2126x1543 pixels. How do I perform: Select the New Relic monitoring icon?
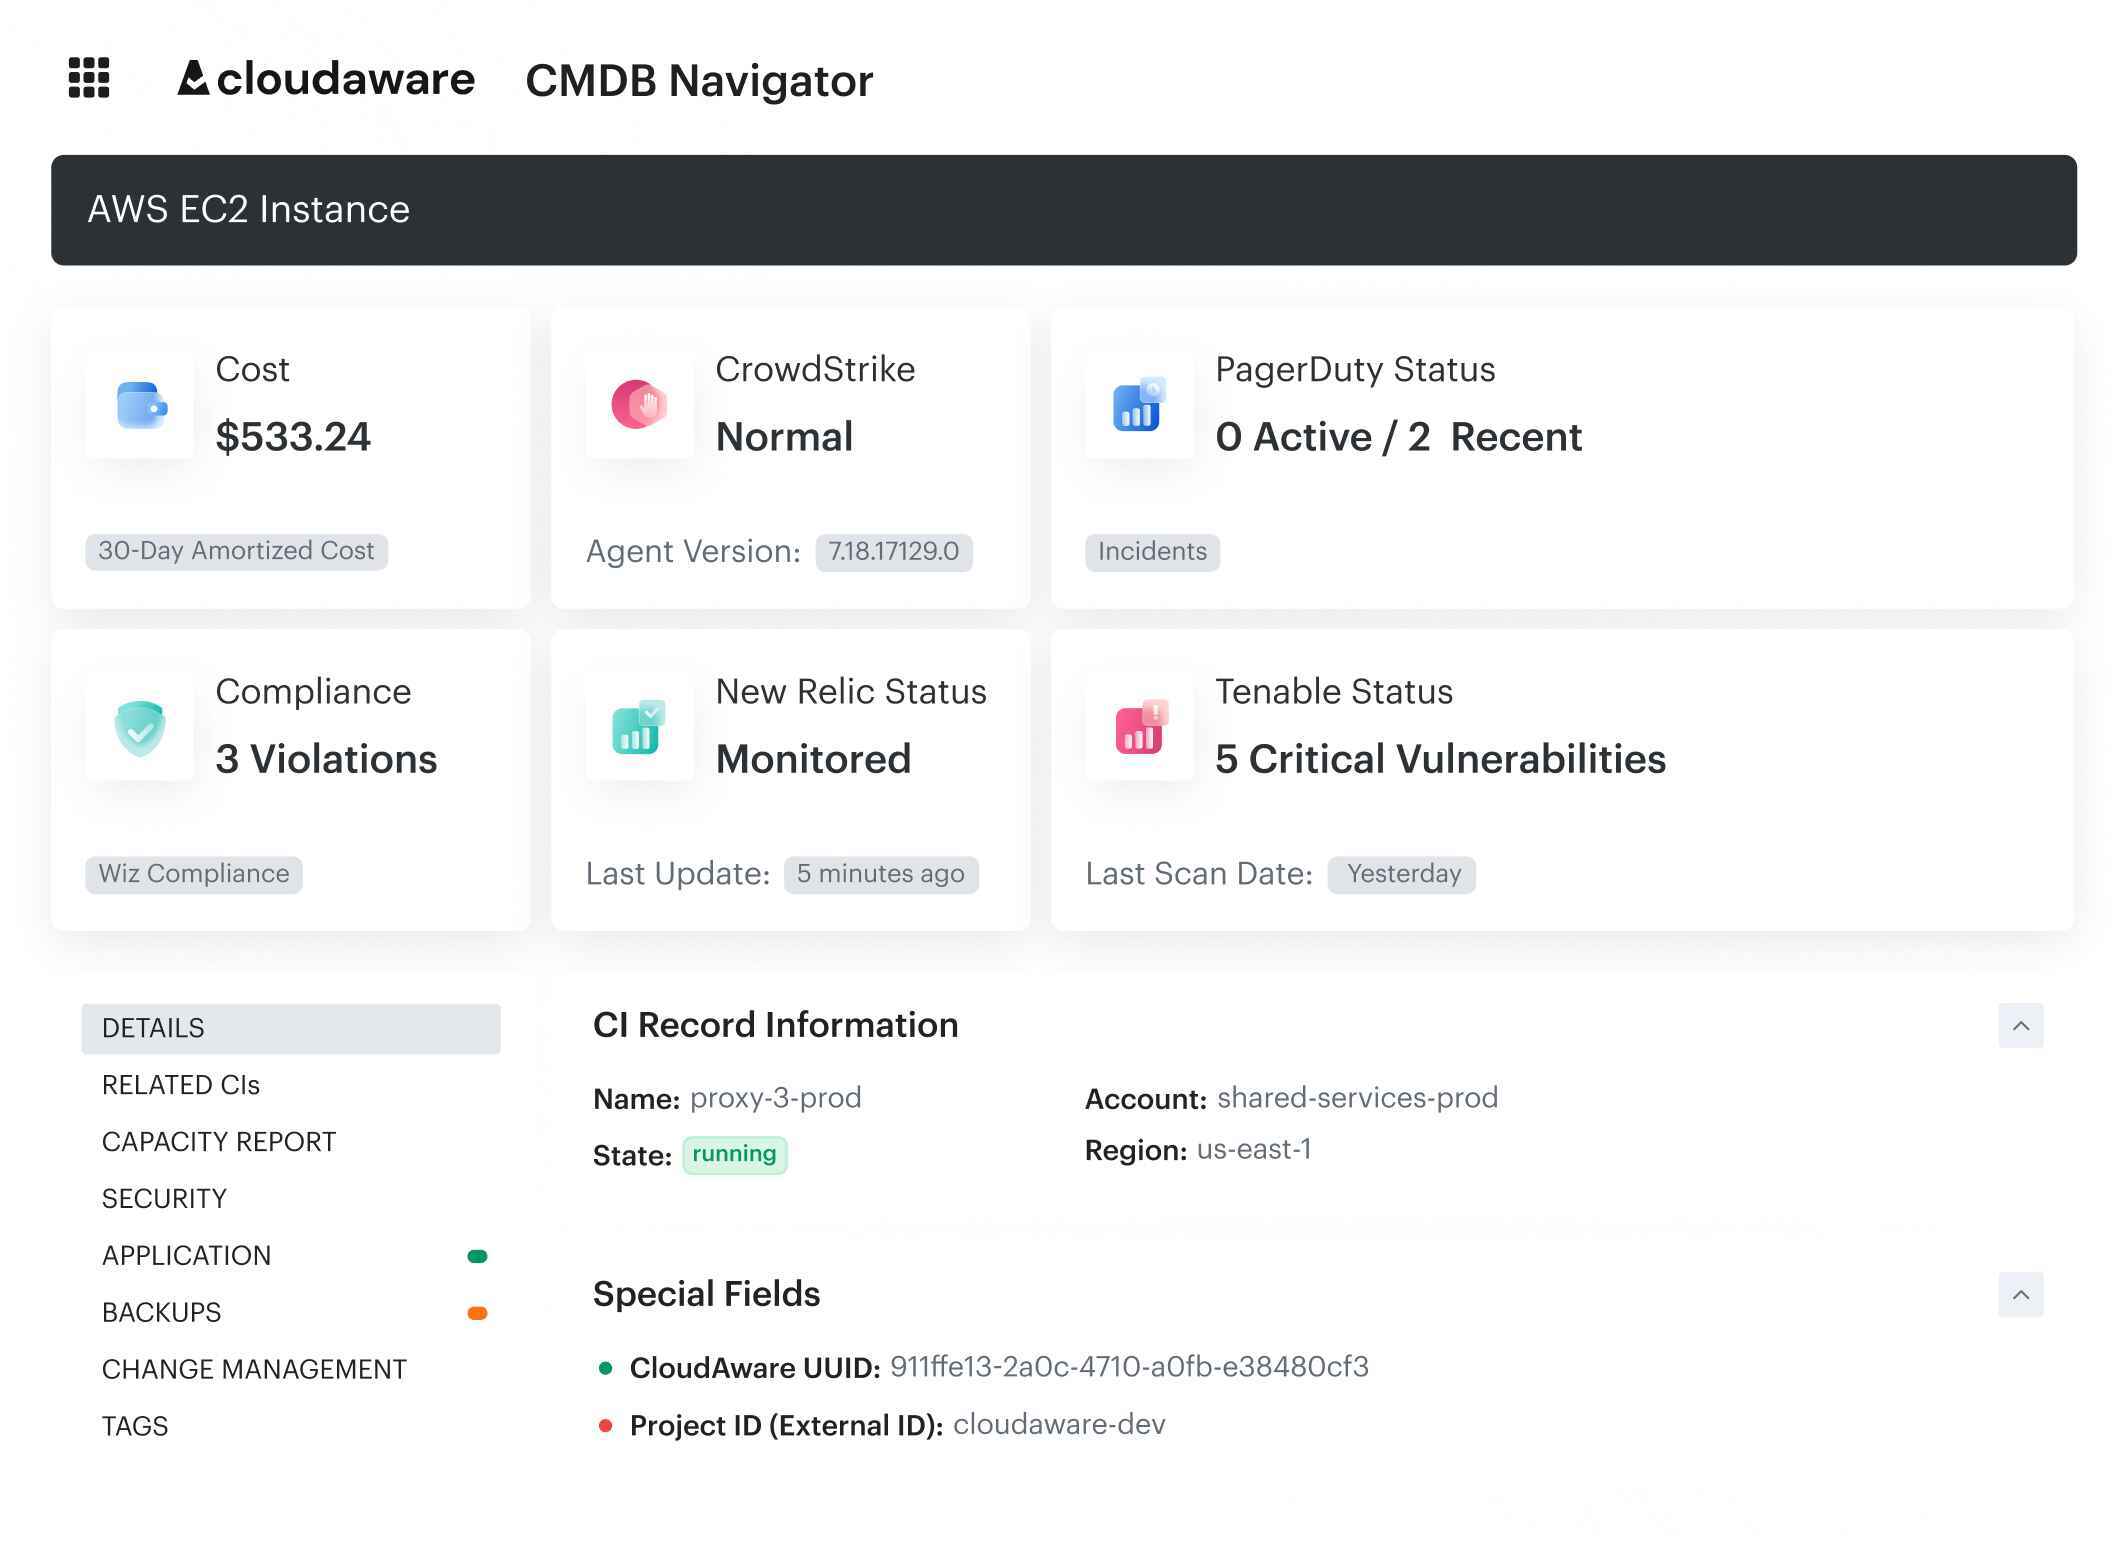(x=639, y=728)
